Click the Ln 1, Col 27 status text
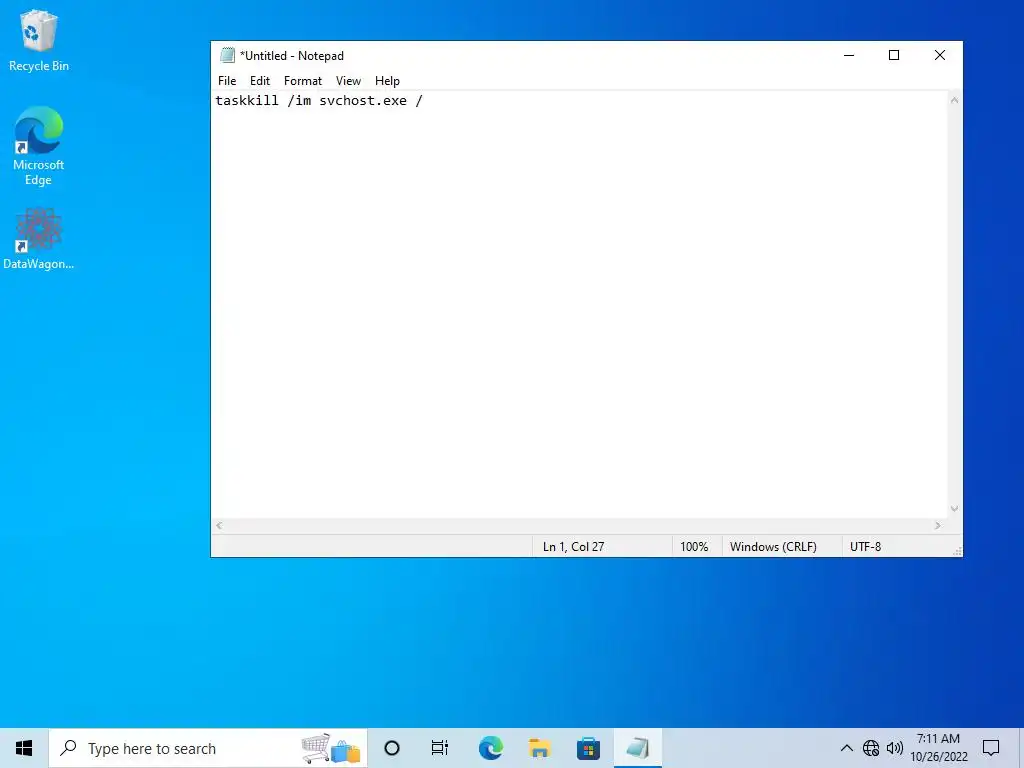This screenshot has height=768, width=1024. tap(573, 547)
